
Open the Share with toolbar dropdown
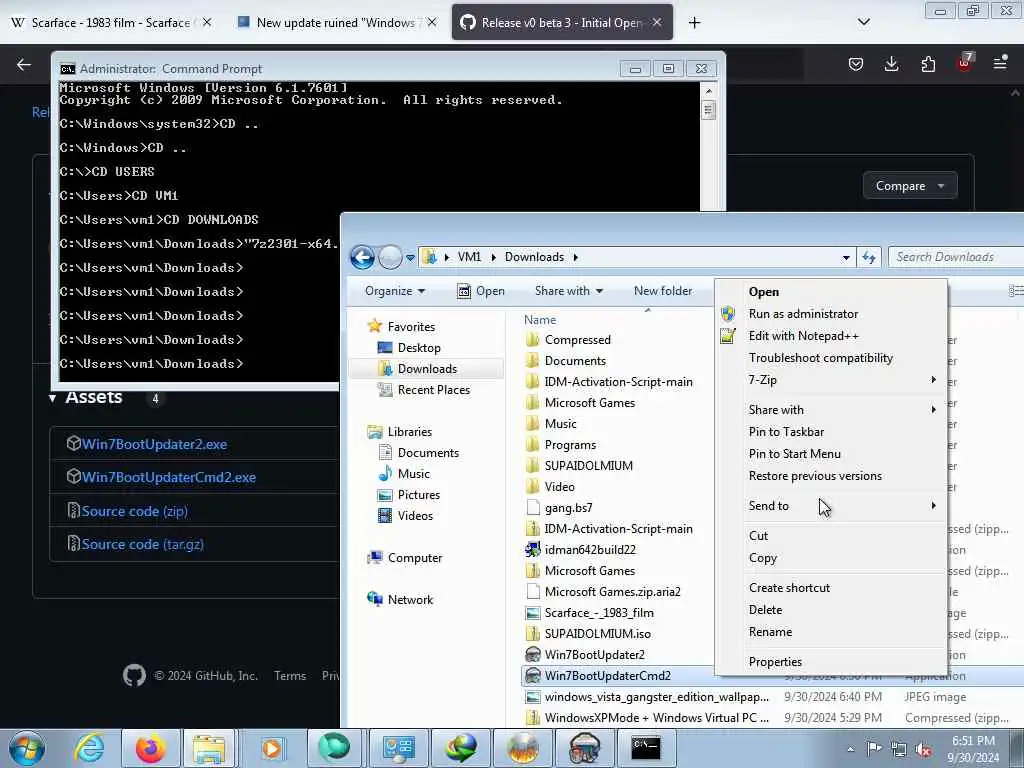point(568,291)
